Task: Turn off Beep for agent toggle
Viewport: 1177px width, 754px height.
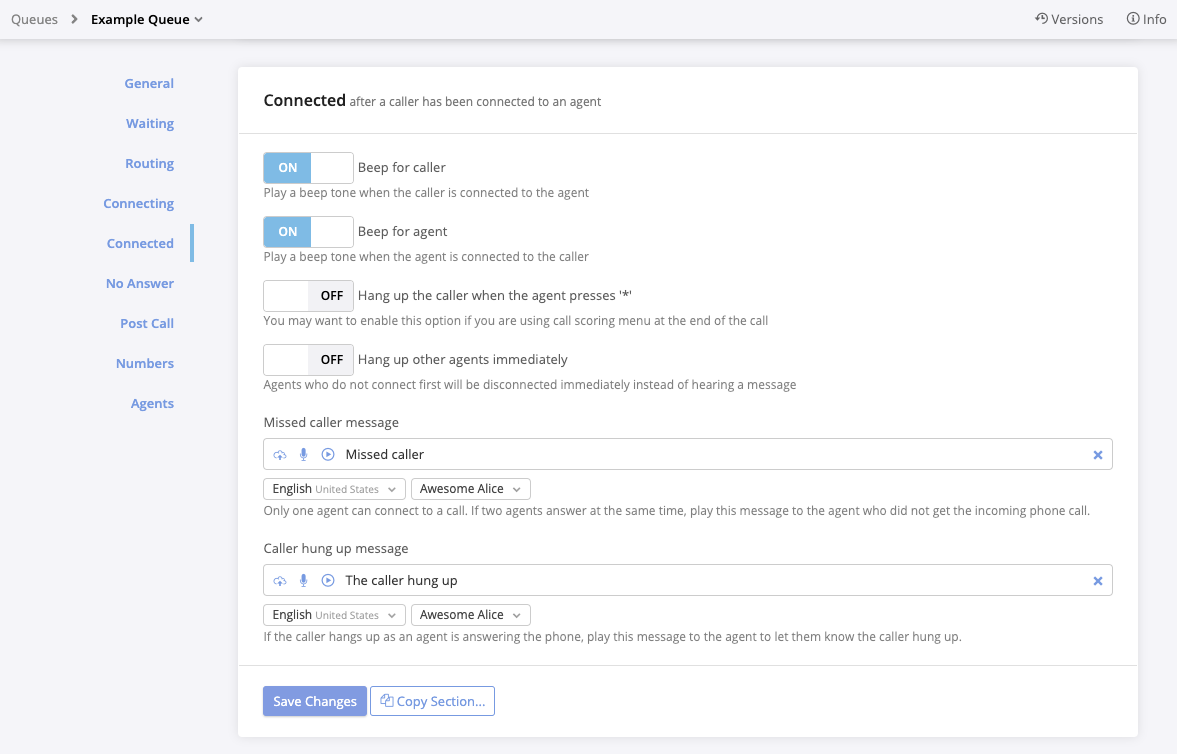Action: point(308,232)
